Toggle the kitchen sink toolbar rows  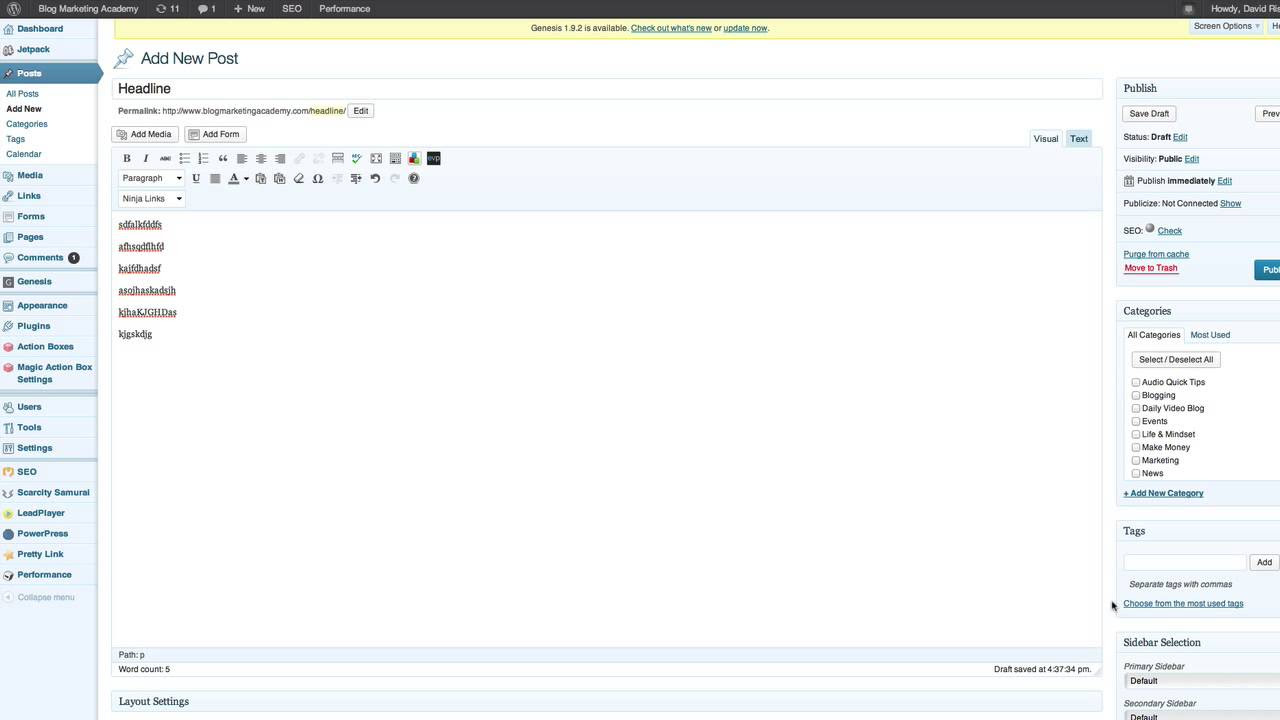(395, 158)
